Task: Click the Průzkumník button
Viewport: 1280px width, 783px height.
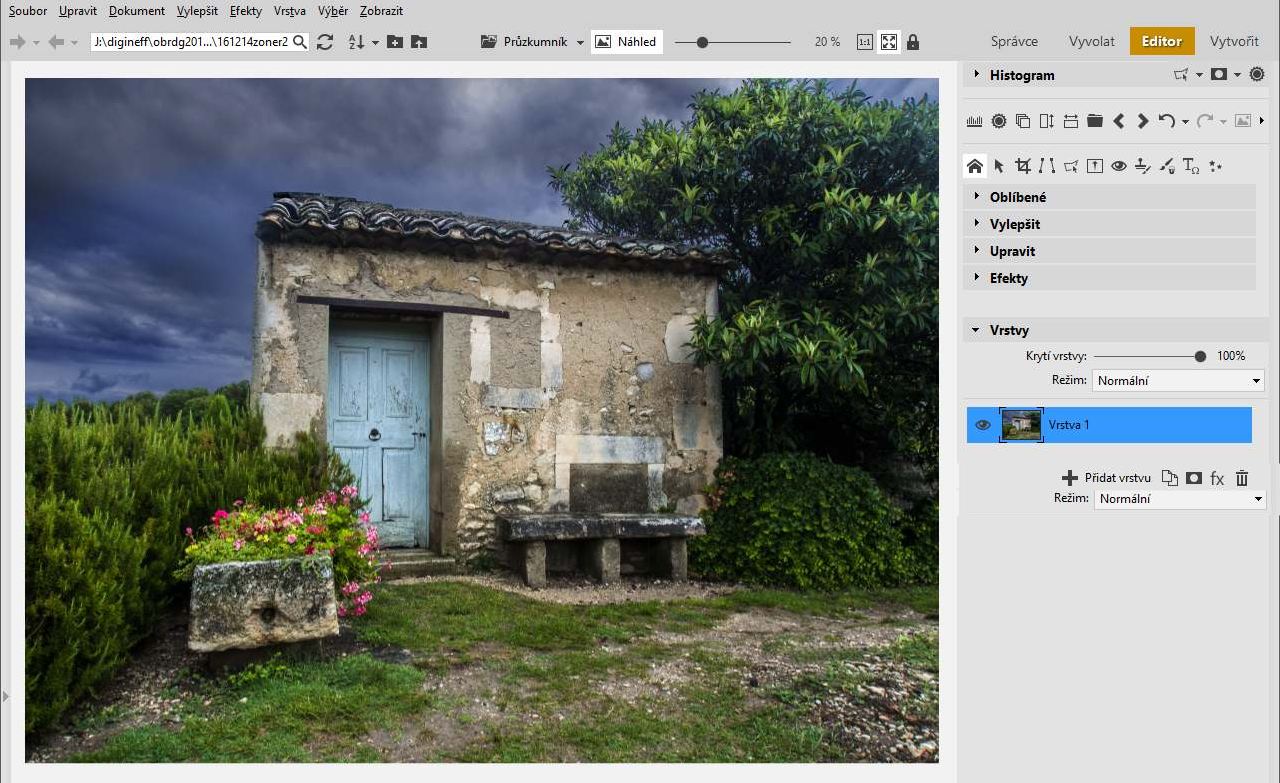Action: pos(524,42)
